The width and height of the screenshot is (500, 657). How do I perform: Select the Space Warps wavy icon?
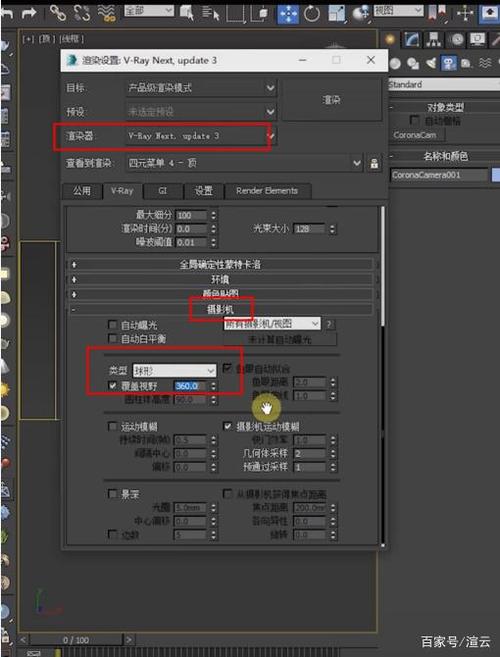coord(485,63)
